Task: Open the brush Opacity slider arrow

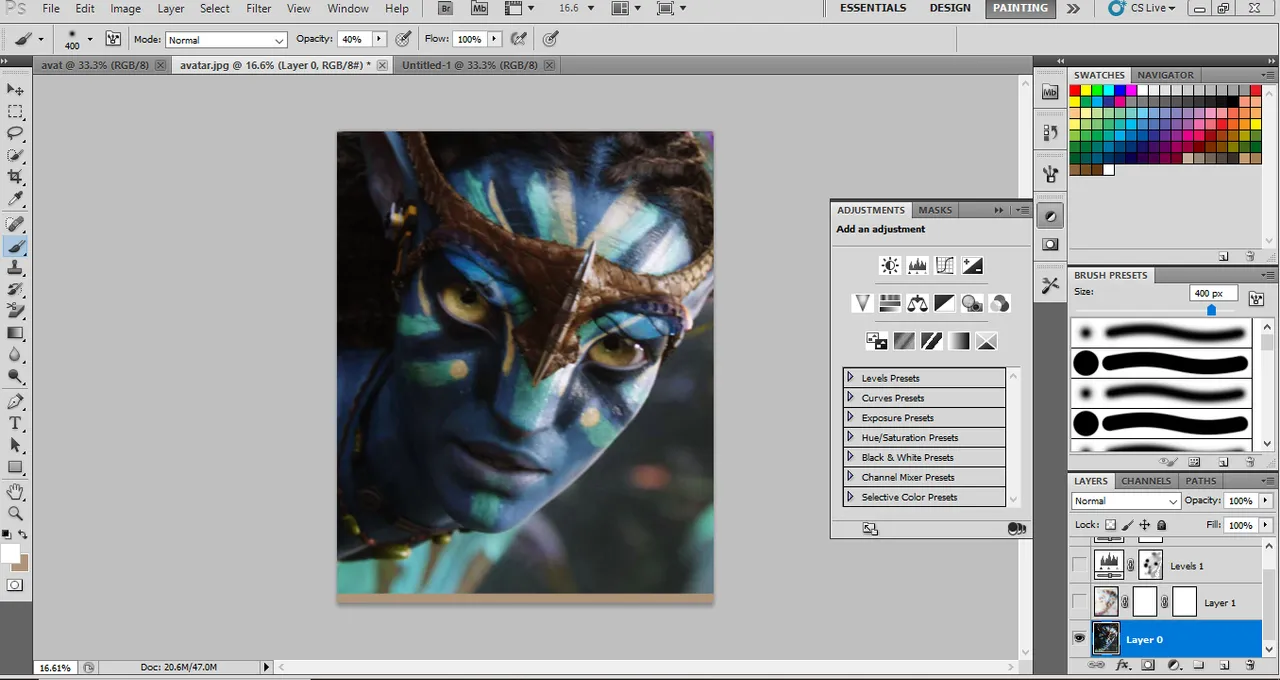Action: tap(379, 39)
